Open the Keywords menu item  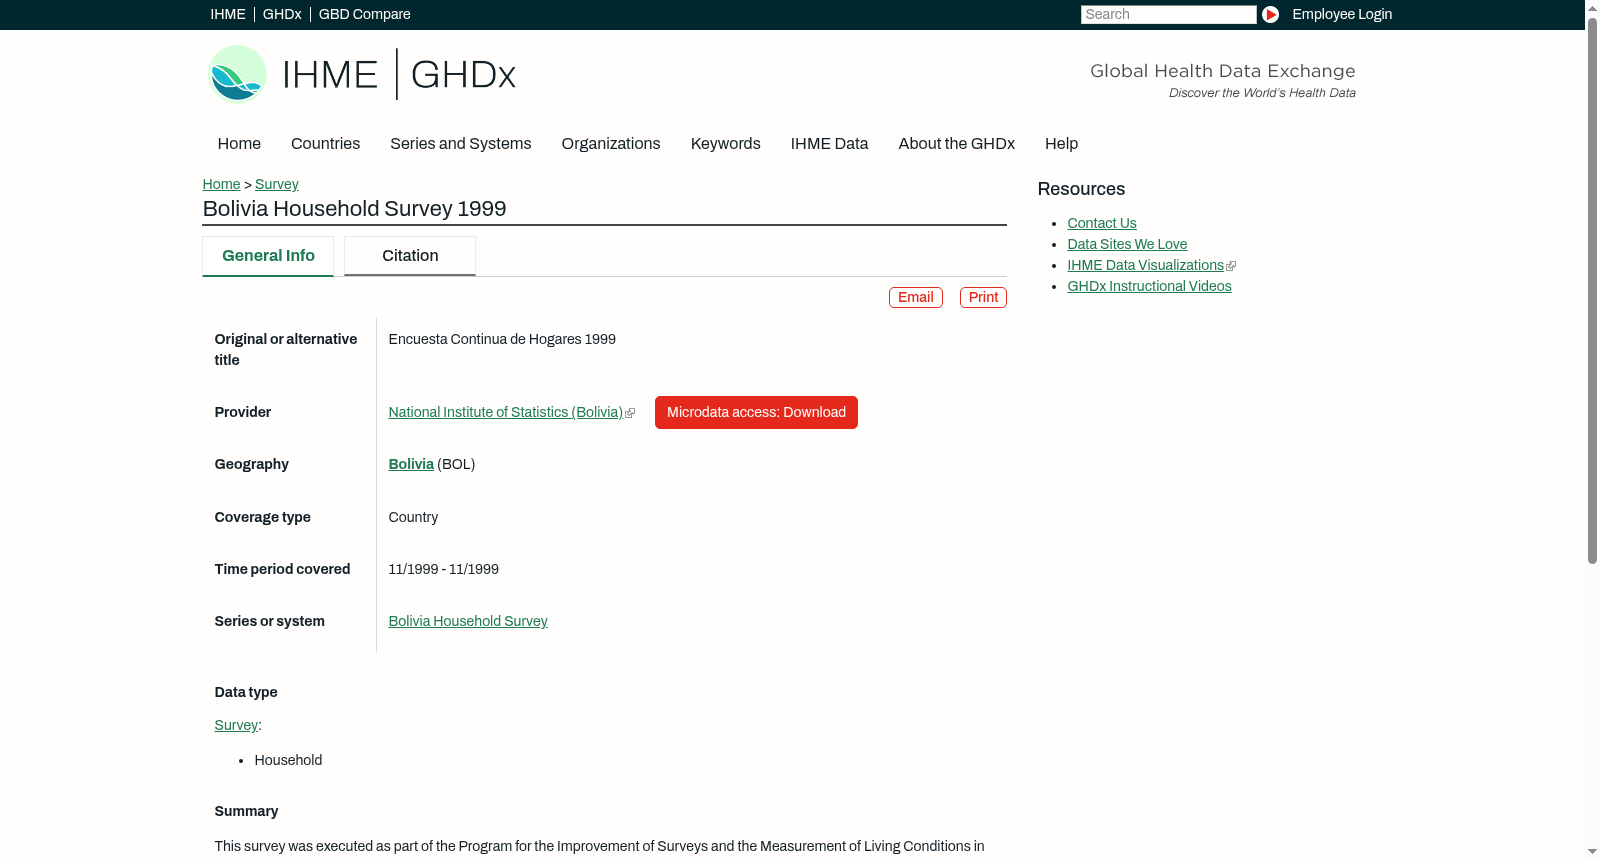[x=725, y=144]
